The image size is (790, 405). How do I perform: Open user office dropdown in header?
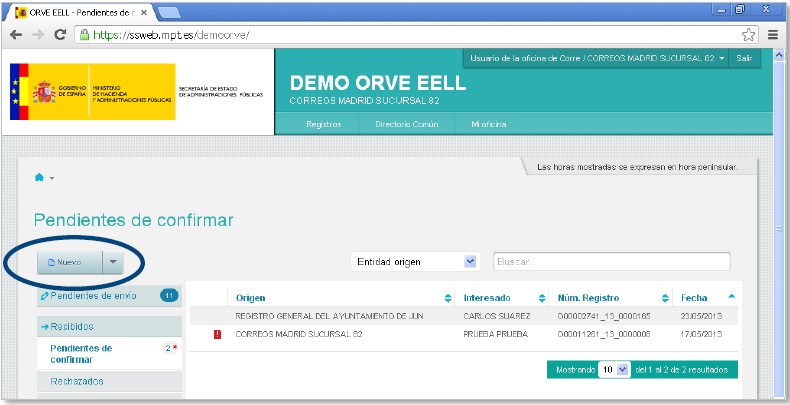point(721,59)
